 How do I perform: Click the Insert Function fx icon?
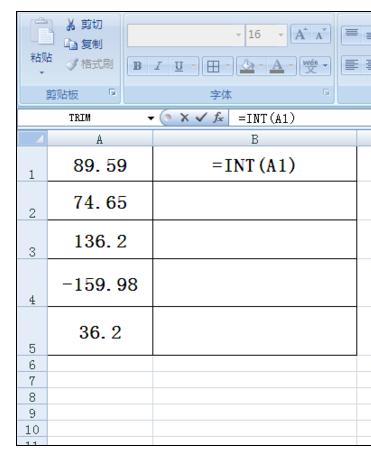point(218,117)
